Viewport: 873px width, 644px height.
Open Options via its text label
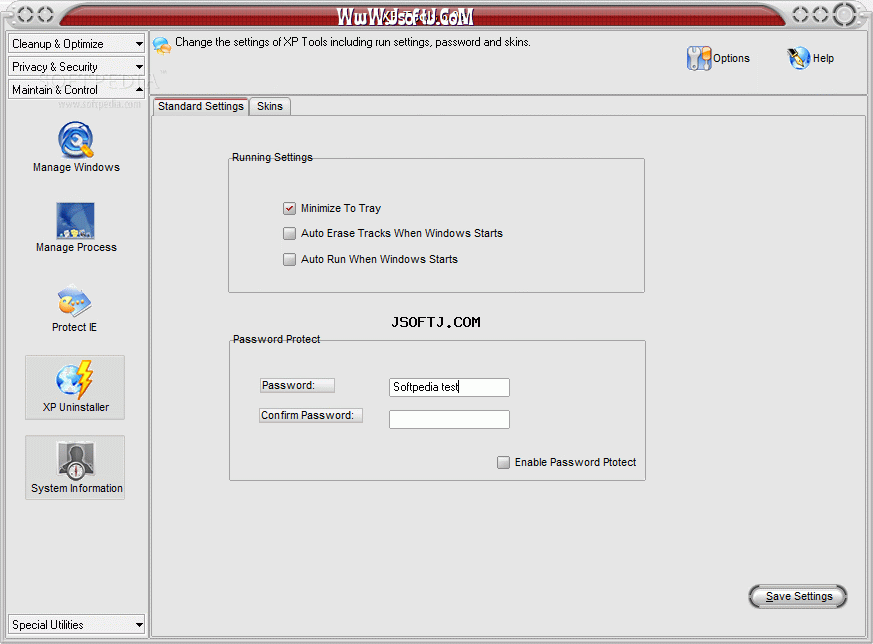coord(731,58)
